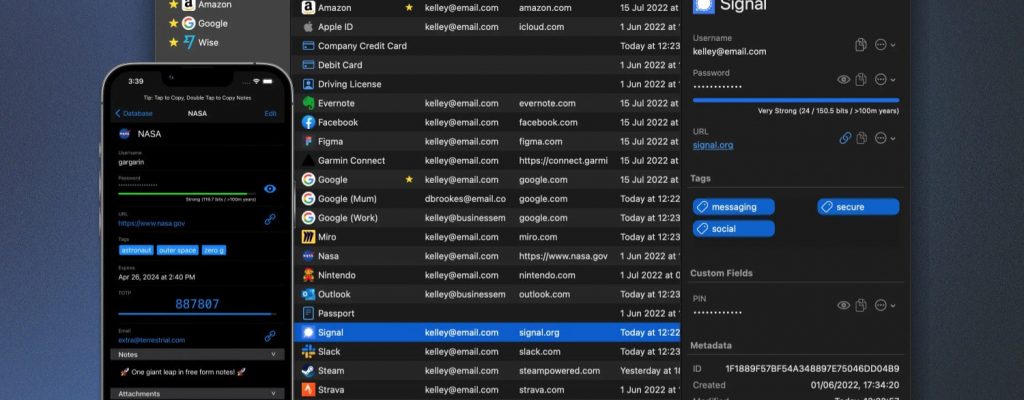Click the Signal password strength bar

[795, 100]
